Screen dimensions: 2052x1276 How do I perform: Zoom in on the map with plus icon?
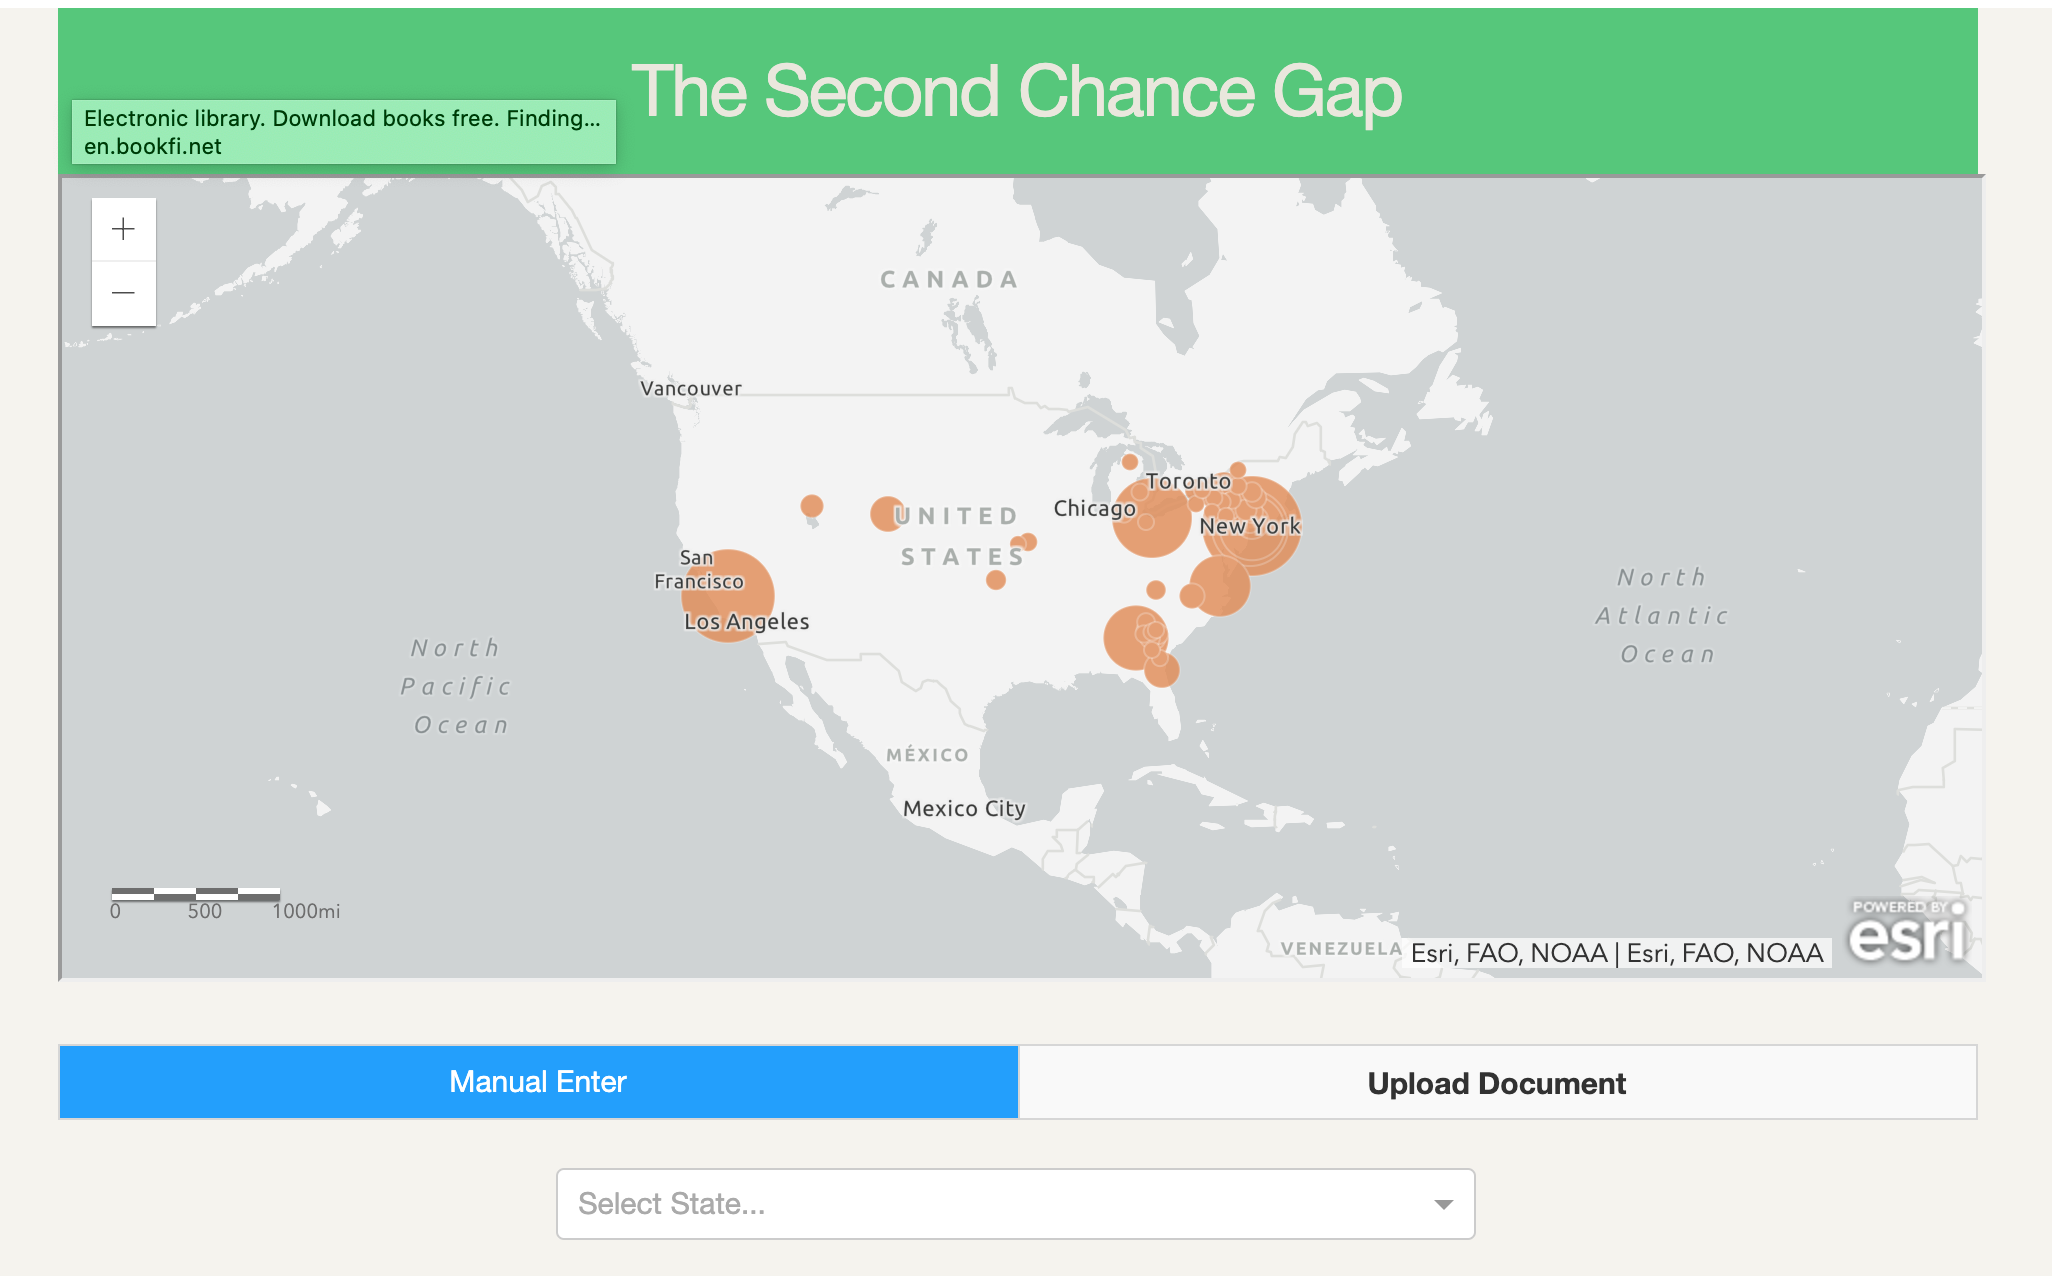point(124,229)
